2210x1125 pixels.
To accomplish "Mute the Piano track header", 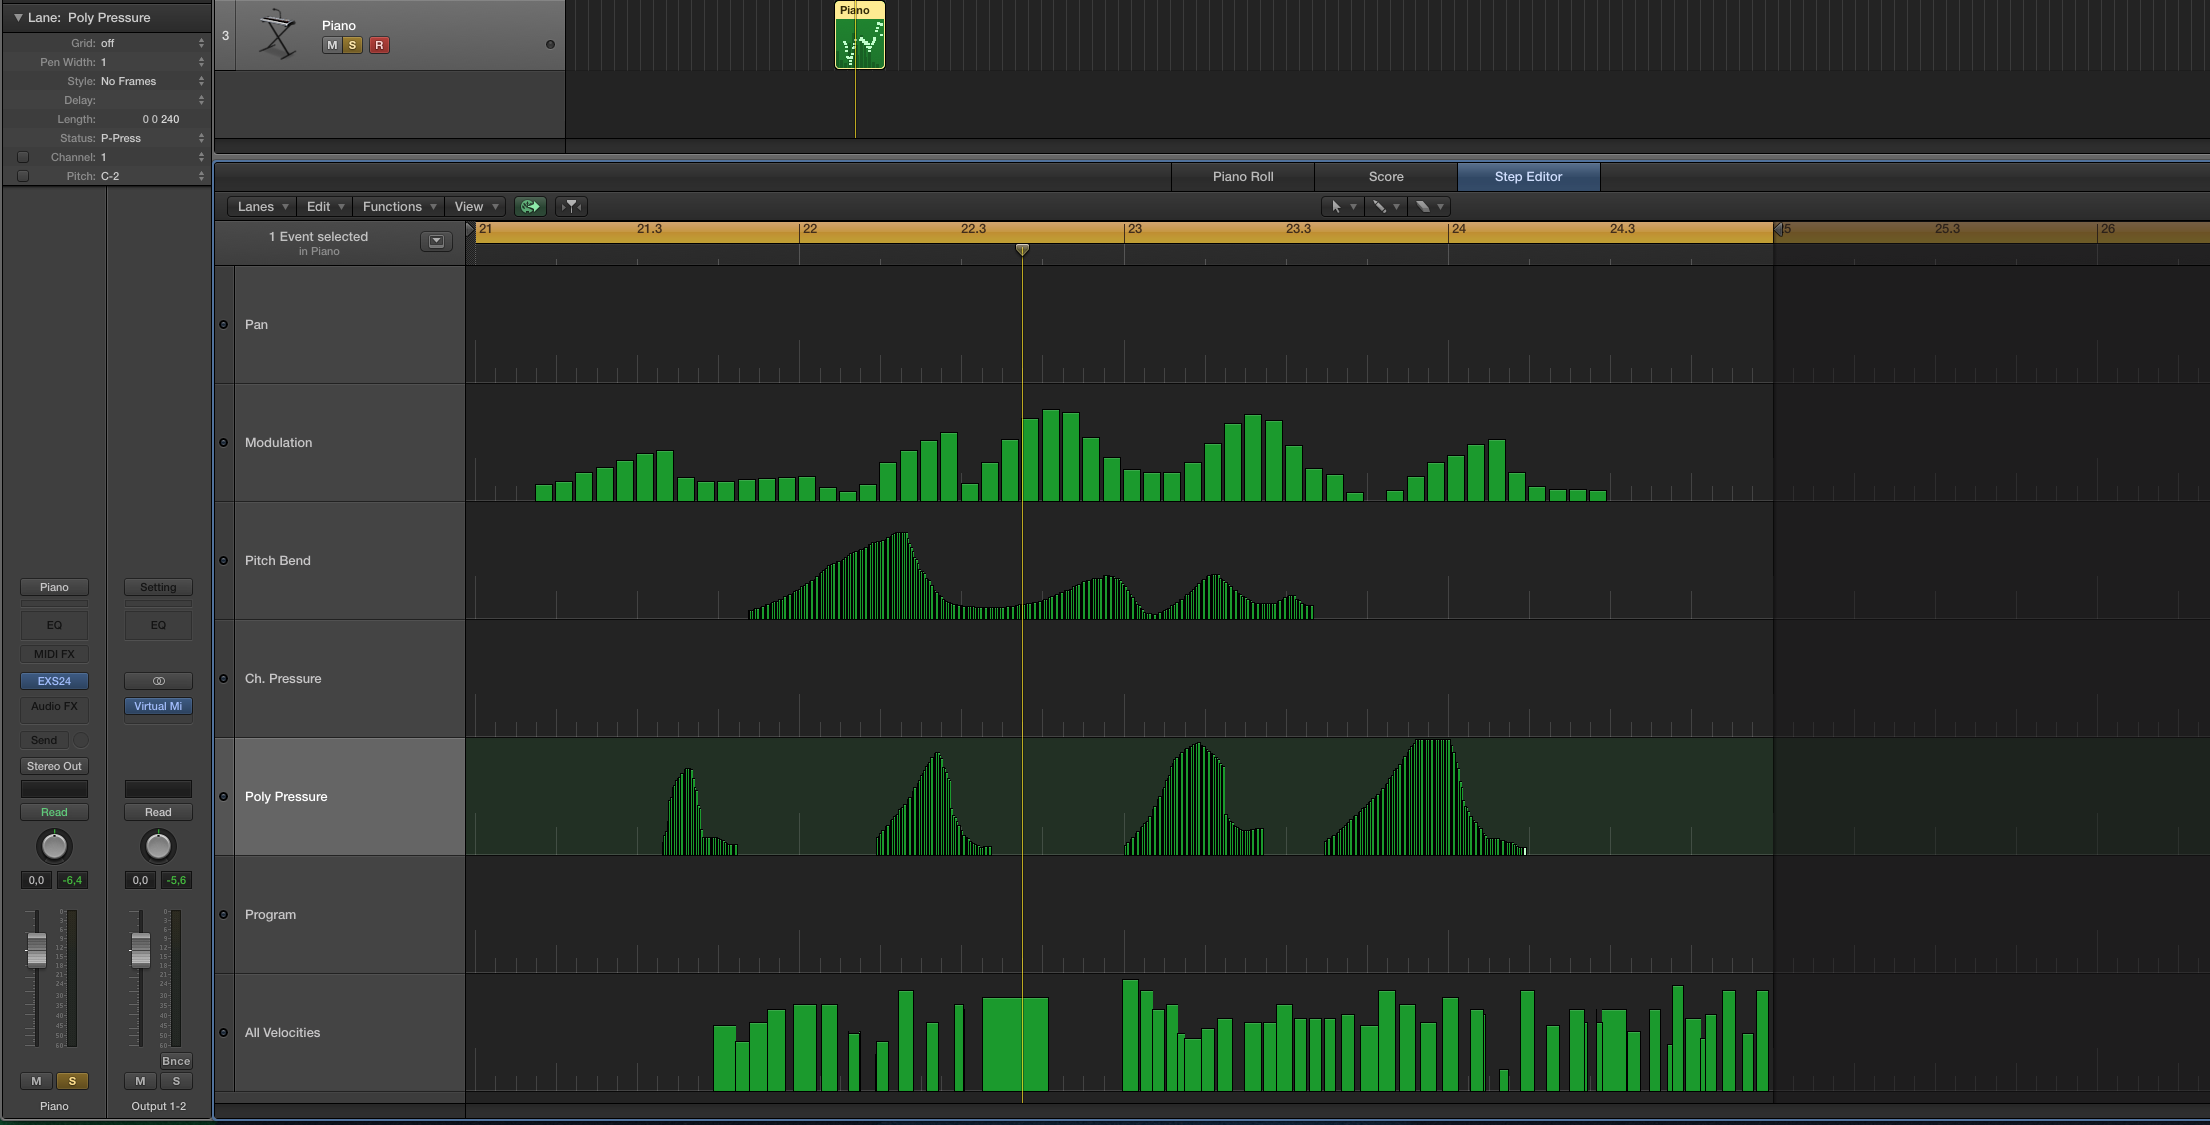I will [x=332, y=45].
